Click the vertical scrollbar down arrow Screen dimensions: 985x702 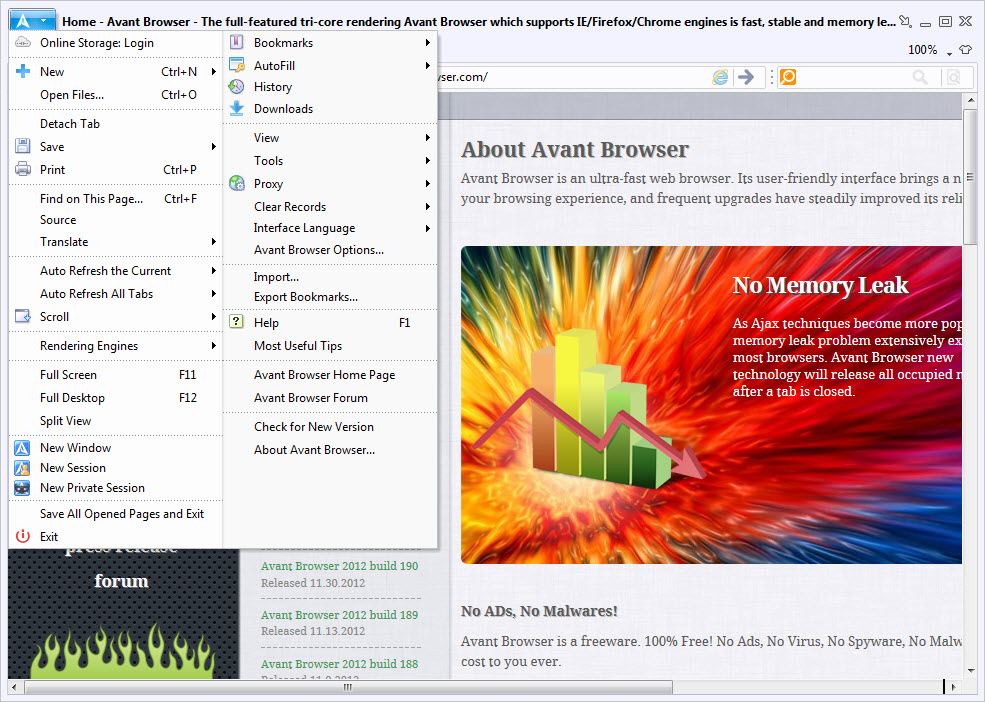[971, 671]
